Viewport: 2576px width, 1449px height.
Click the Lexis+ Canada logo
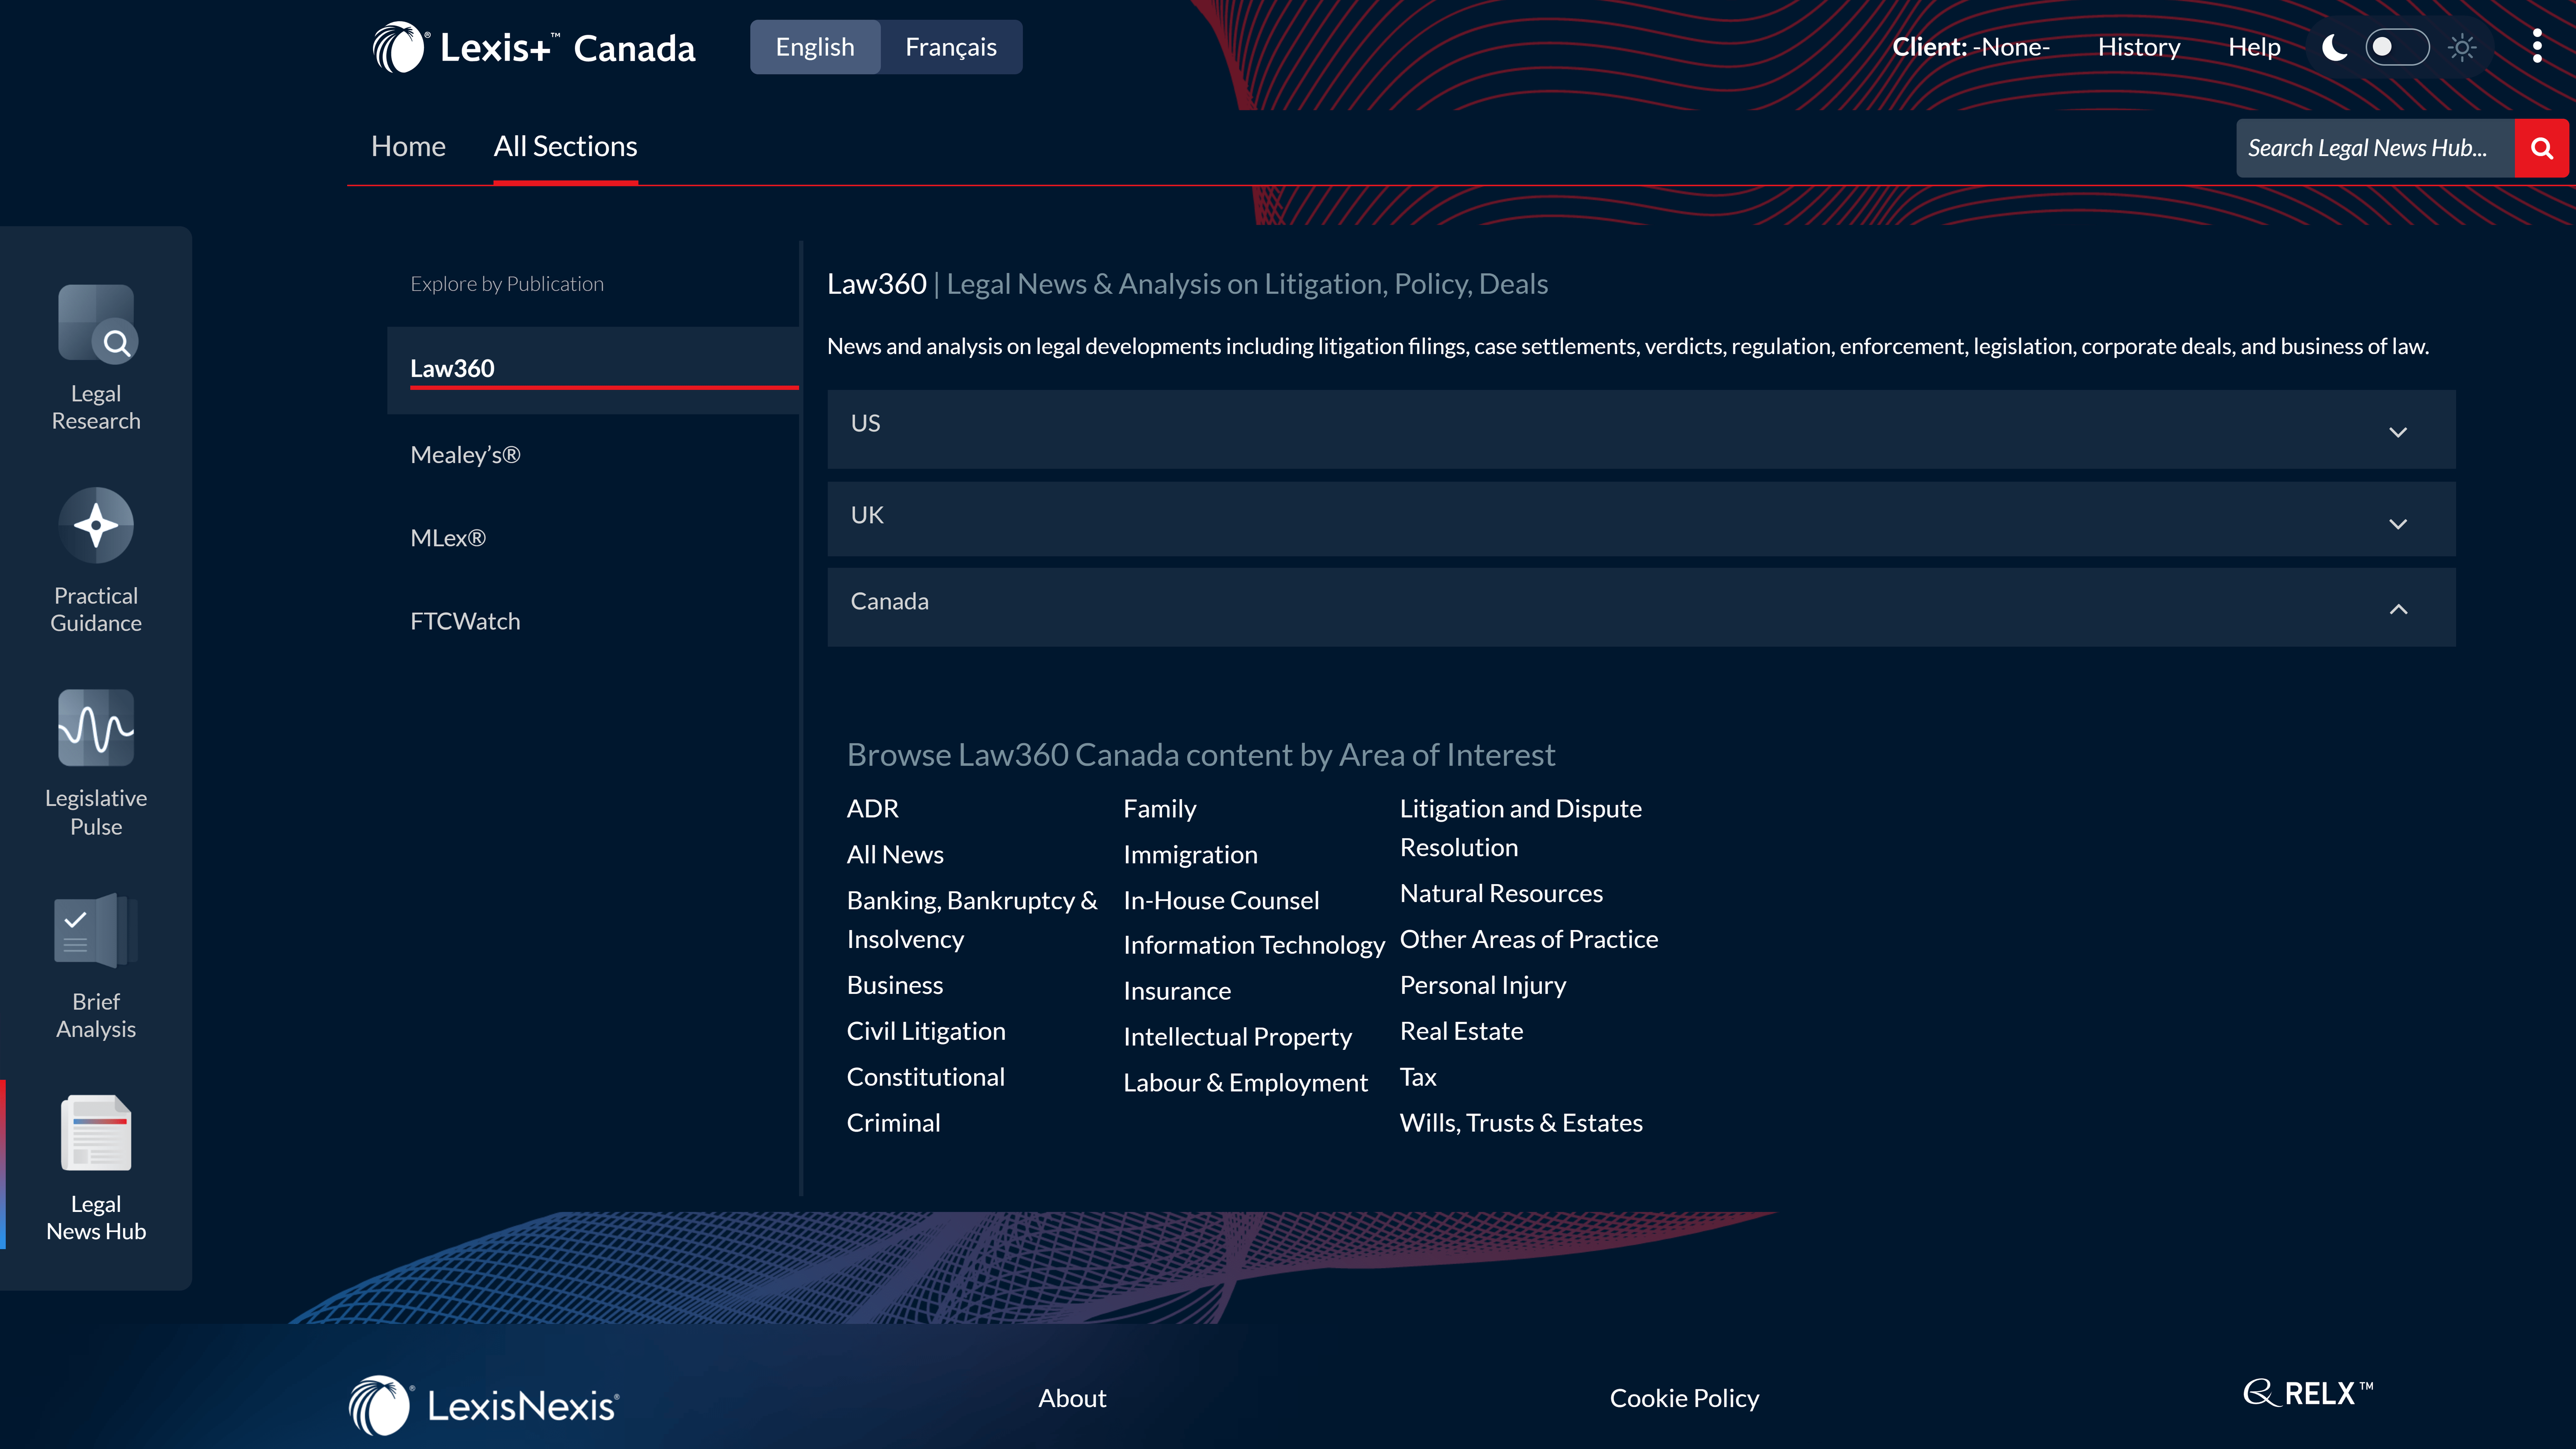(534, 47)
